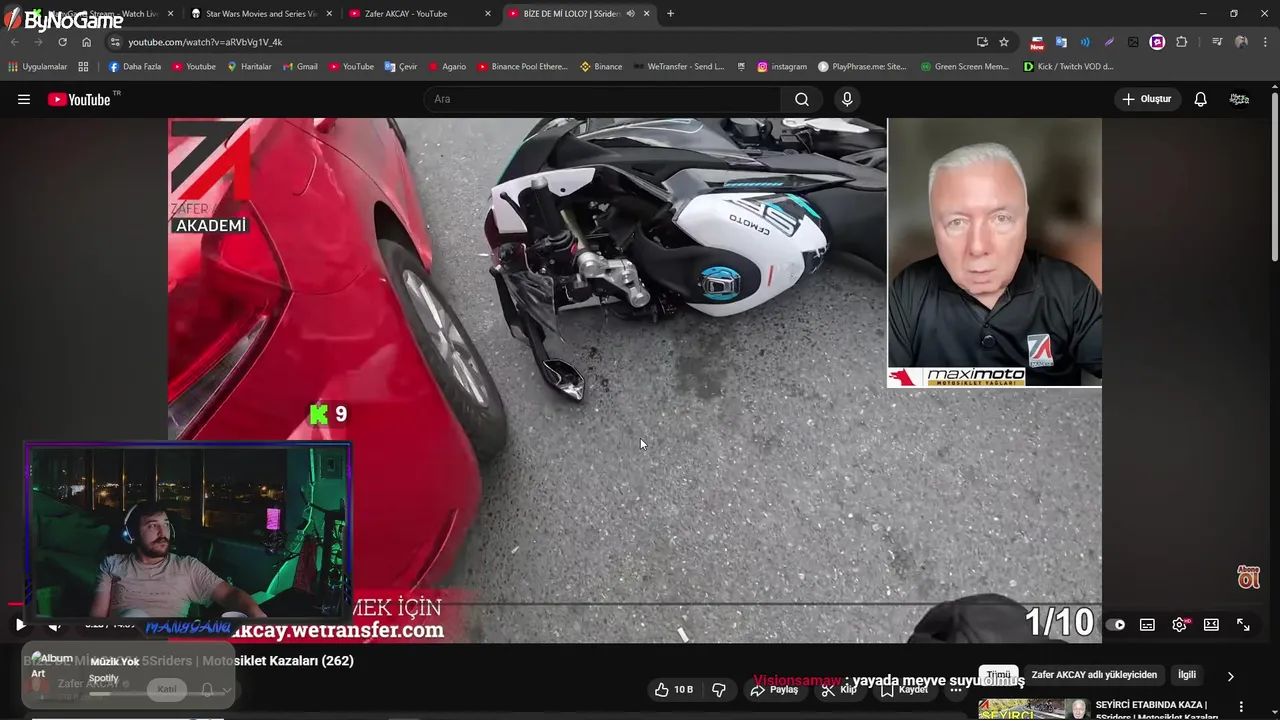This screenshot has height=720, width=1280.
Task: Toggle the autoplay switch in player
Action: coord(1115,625)
